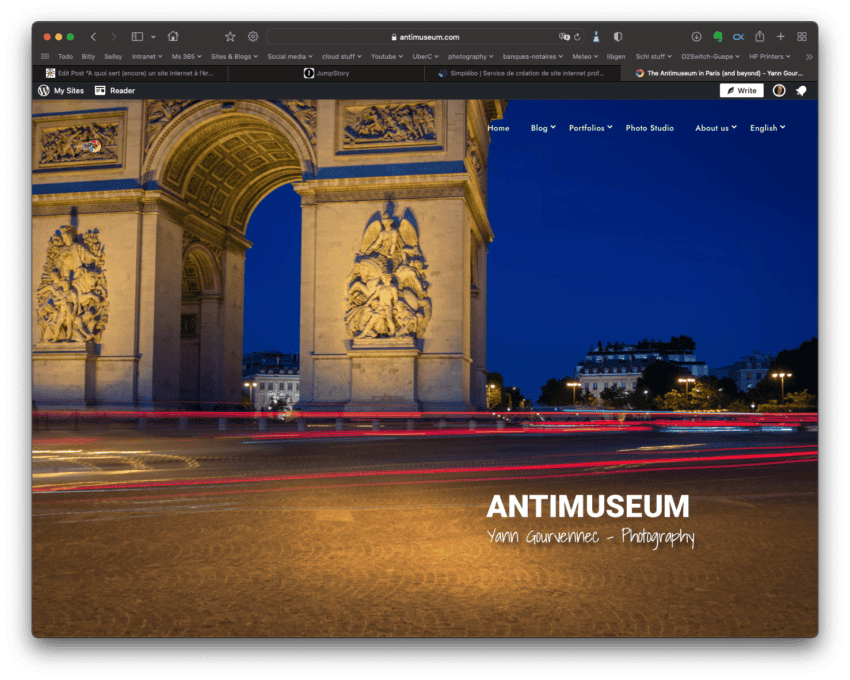
Task: Open the Social media bookmarks folder
Action: tap(290, 56)
